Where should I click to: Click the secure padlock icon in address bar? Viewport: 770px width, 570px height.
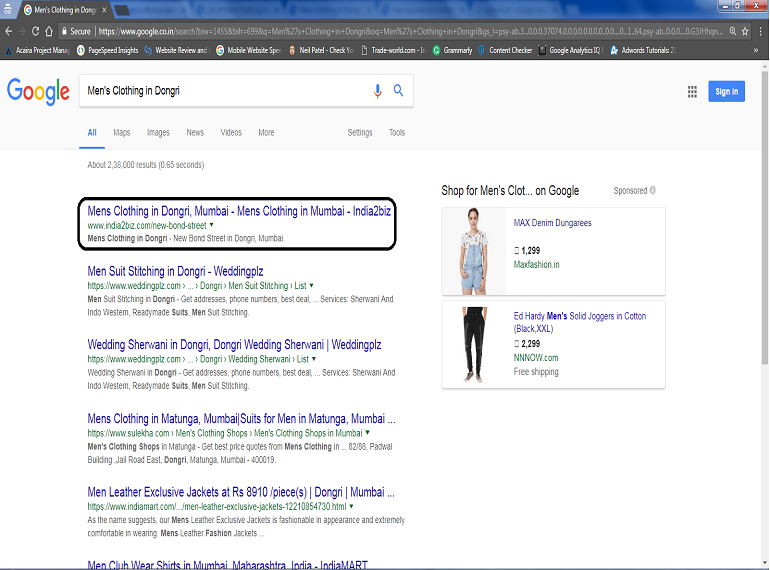tap(64, 31)
